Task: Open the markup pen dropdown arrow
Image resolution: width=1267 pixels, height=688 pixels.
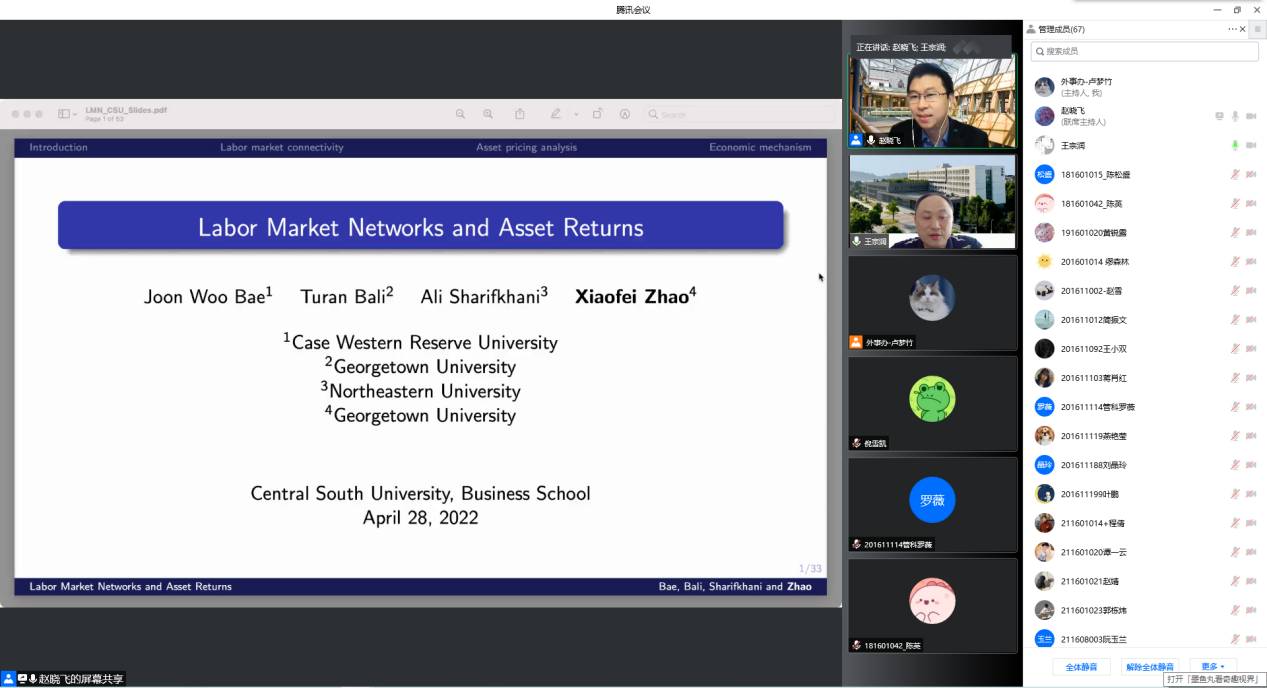Action: (x=576, y=114)
